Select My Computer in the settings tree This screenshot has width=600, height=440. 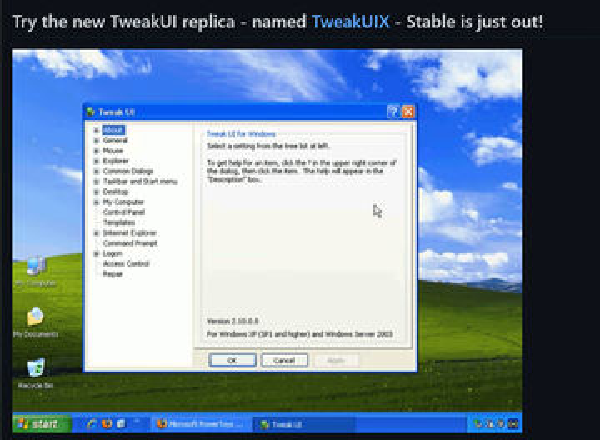123,202
